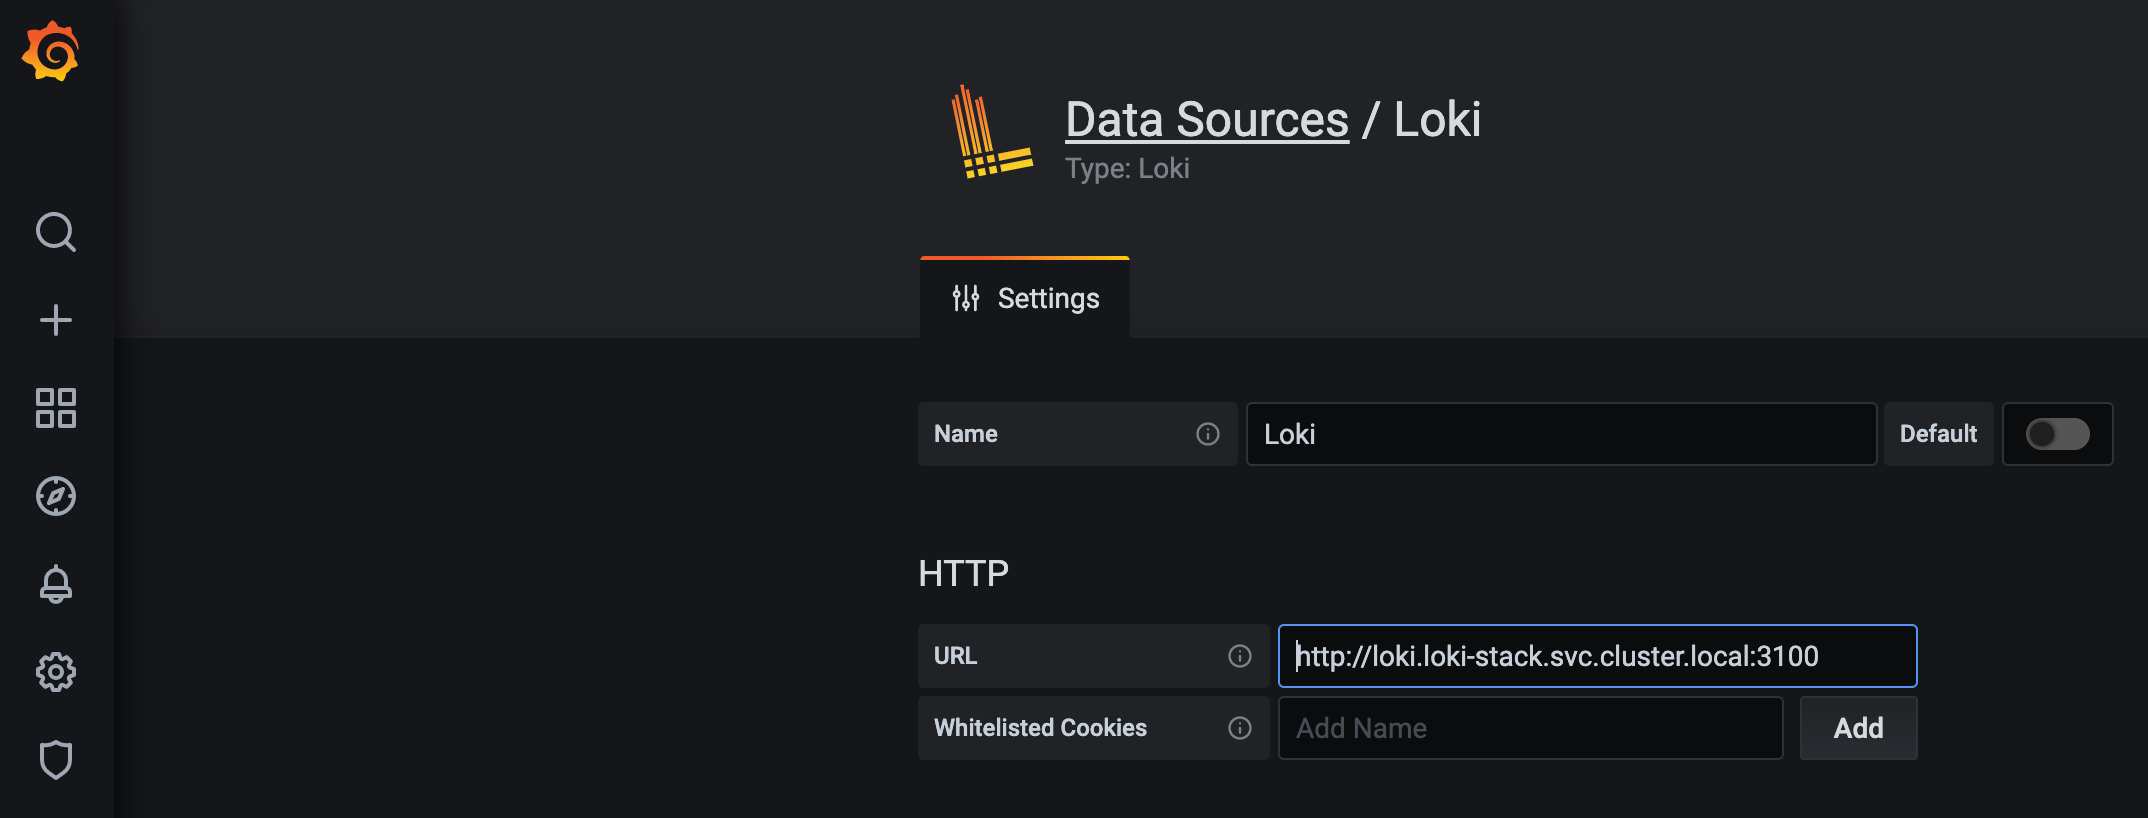Click inside the Name input showing Loki
This screenshot has width=2148, height=818.
[1560, 434]
